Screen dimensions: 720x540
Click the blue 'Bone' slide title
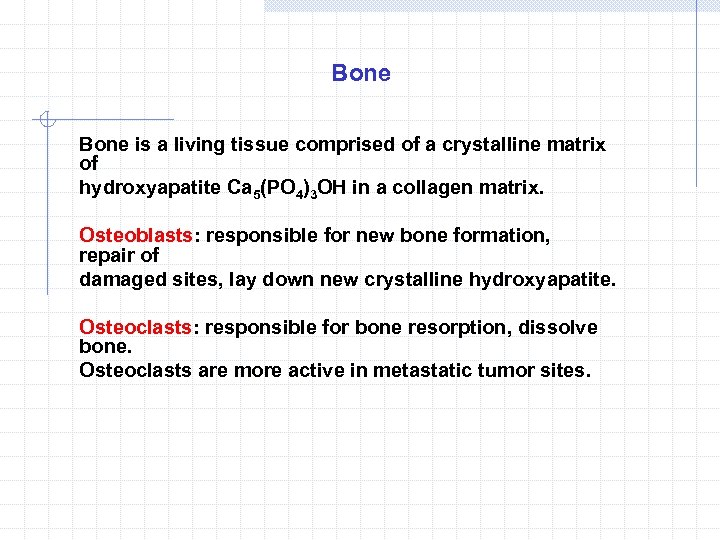click(361, 73)
